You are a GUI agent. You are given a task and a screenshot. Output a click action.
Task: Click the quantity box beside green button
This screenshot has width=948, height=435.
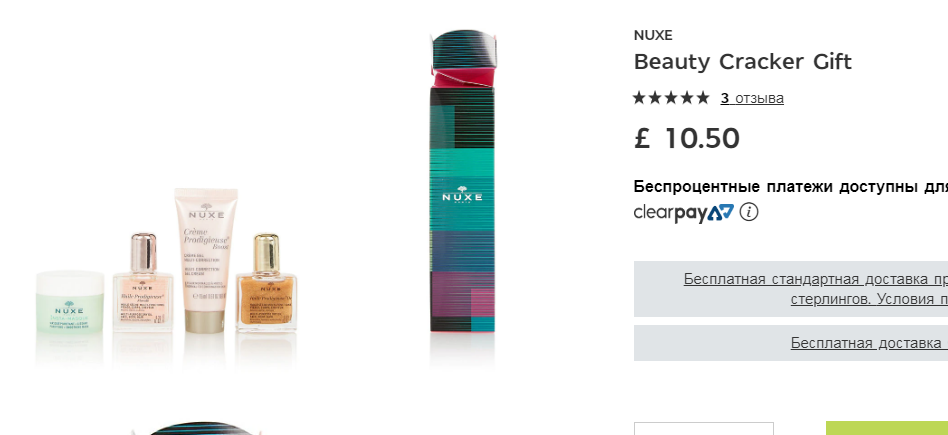point(704,428)
